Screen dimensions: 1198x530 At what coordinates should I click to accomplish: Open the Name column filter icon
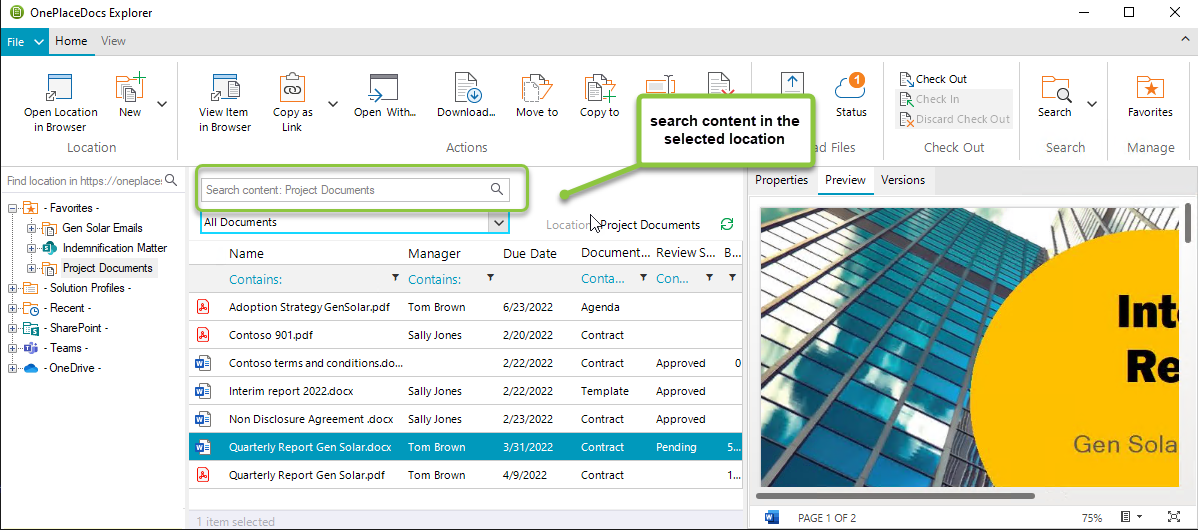pyautogui.click(x=395, y=276)
